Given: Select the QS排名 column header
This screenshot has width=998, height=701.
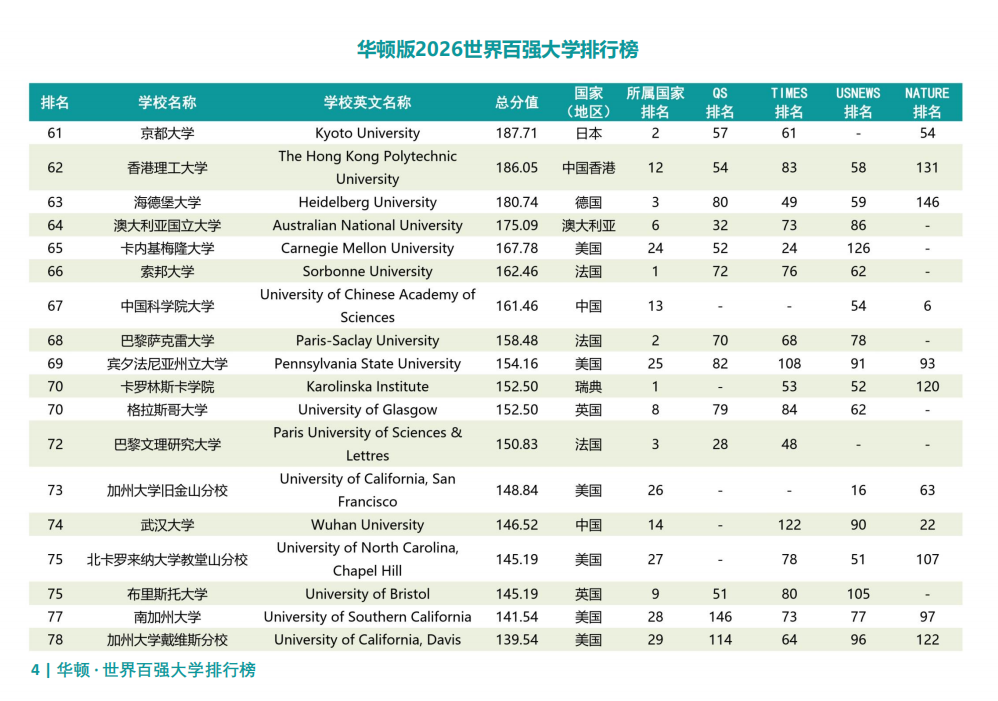Looking at the screenshot, I should point(720,102).
